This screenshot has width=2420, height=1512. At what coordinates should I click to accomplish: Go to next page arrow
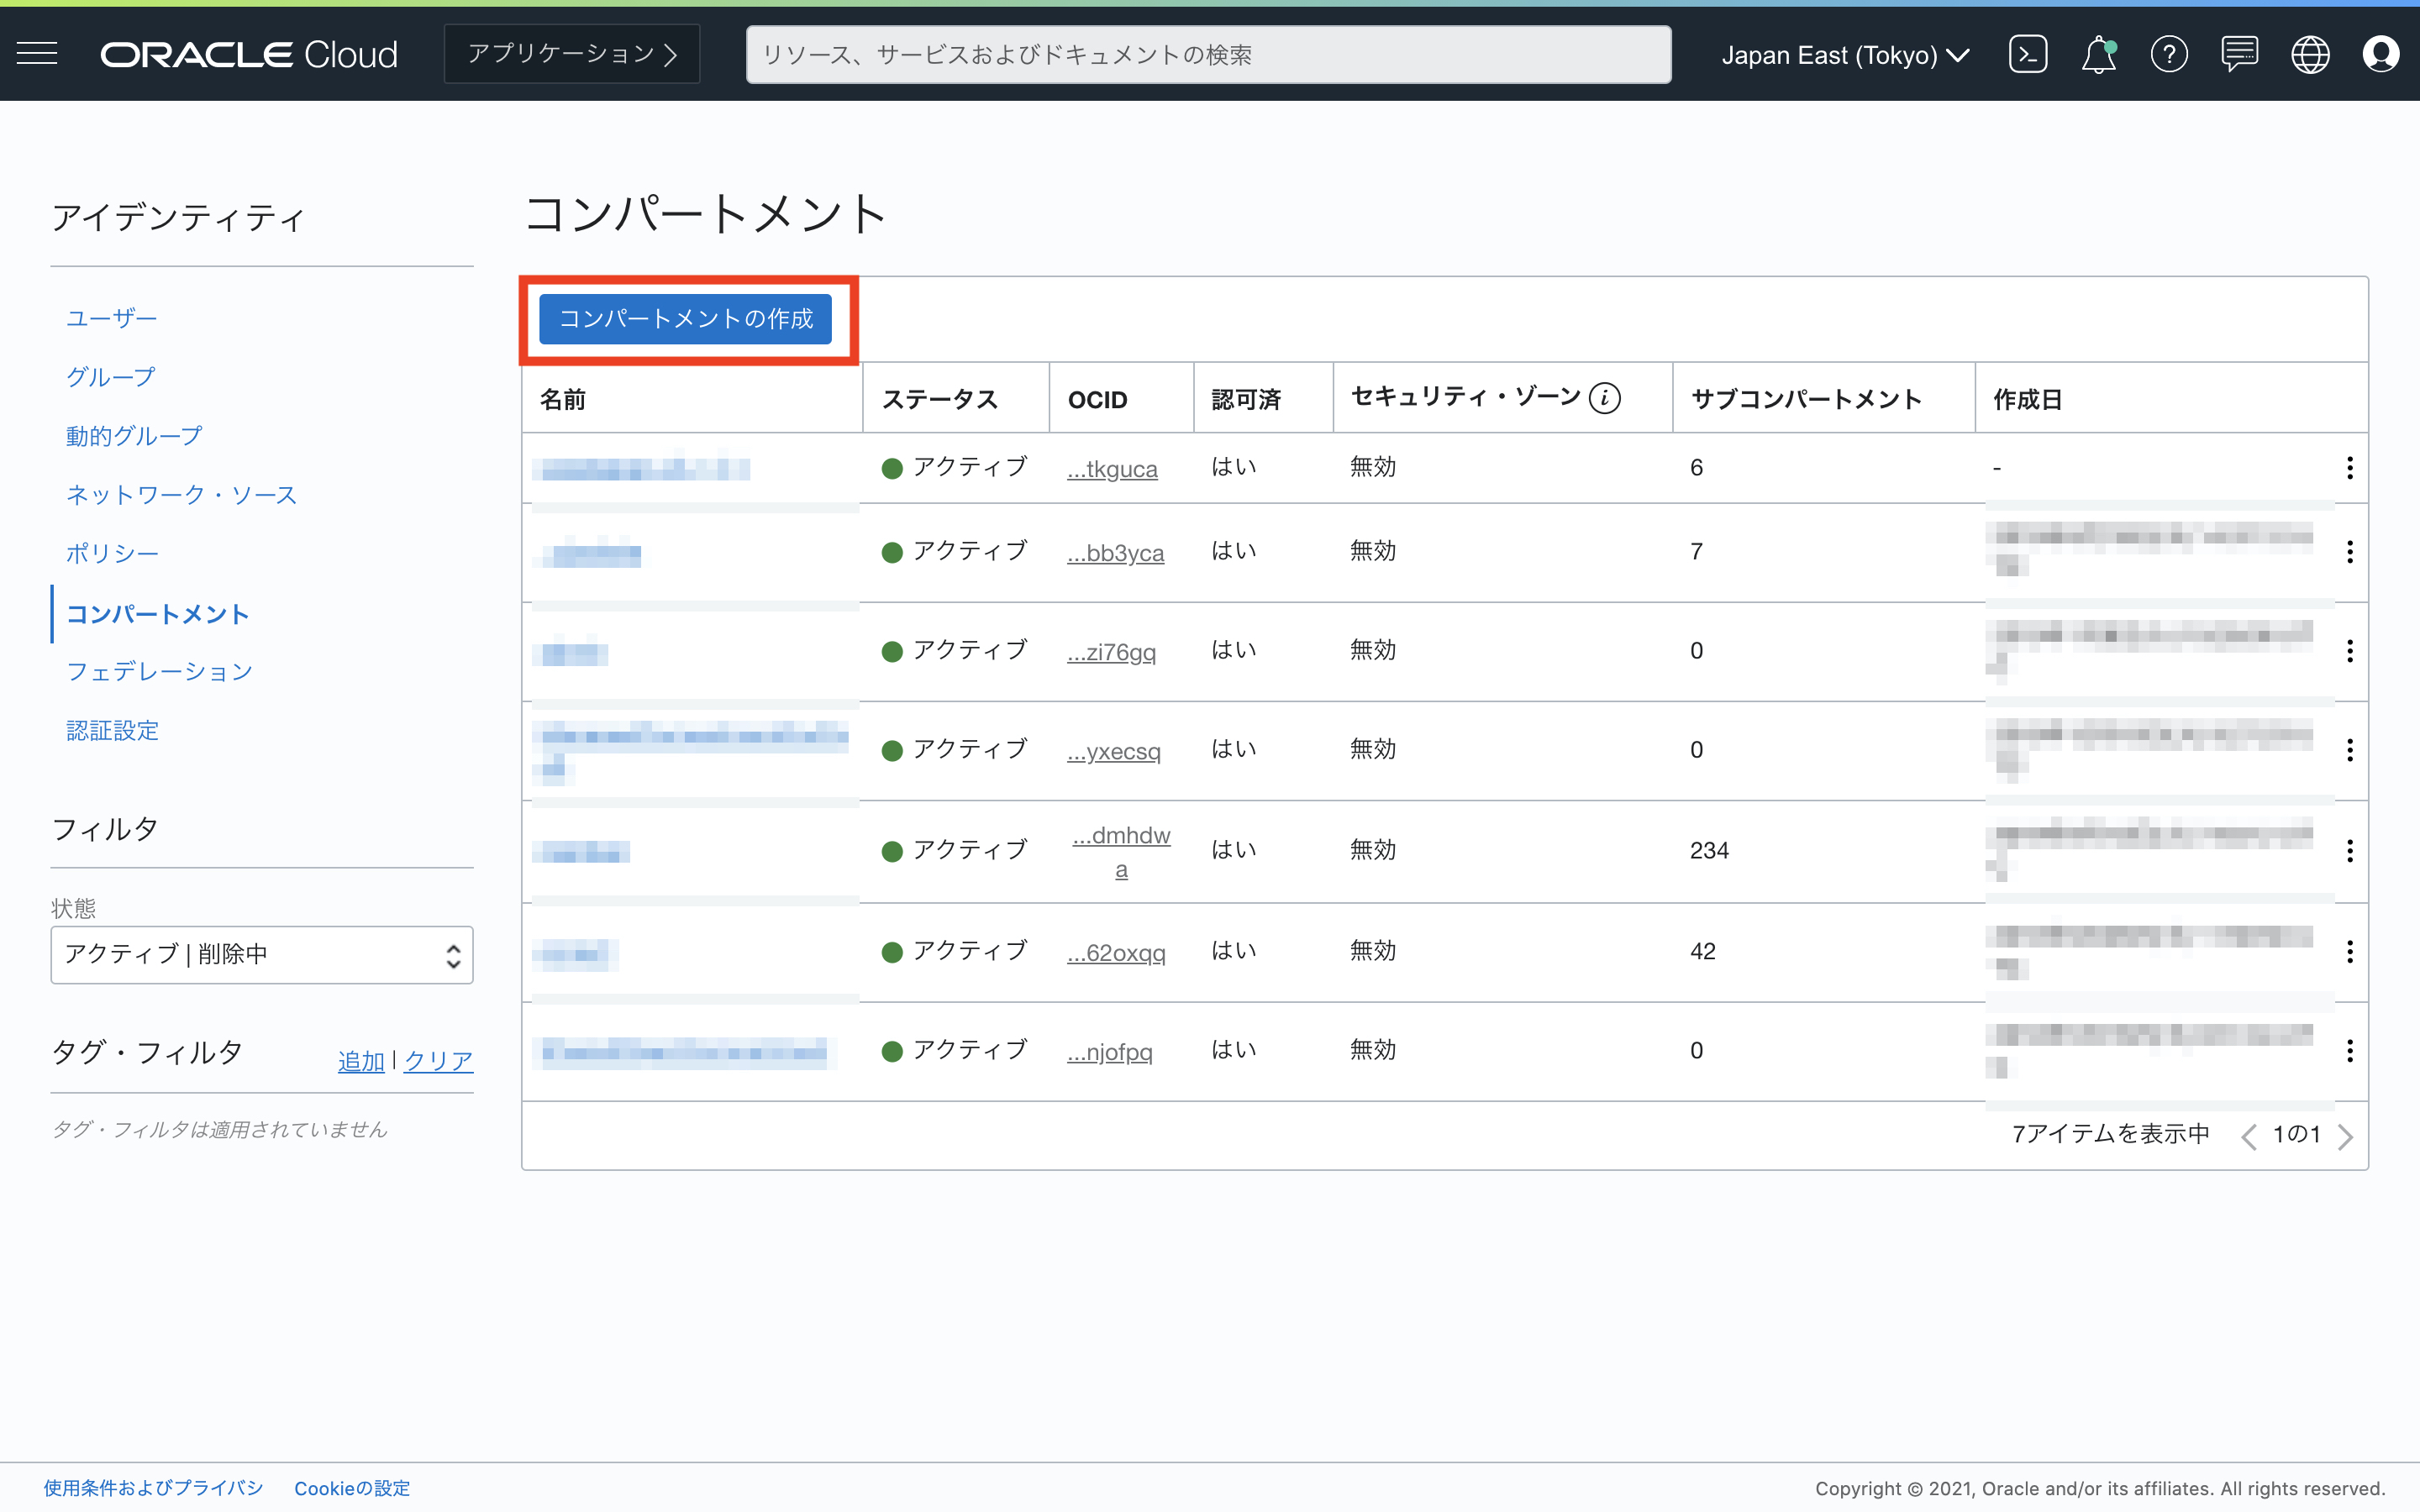[2346, 1136]
